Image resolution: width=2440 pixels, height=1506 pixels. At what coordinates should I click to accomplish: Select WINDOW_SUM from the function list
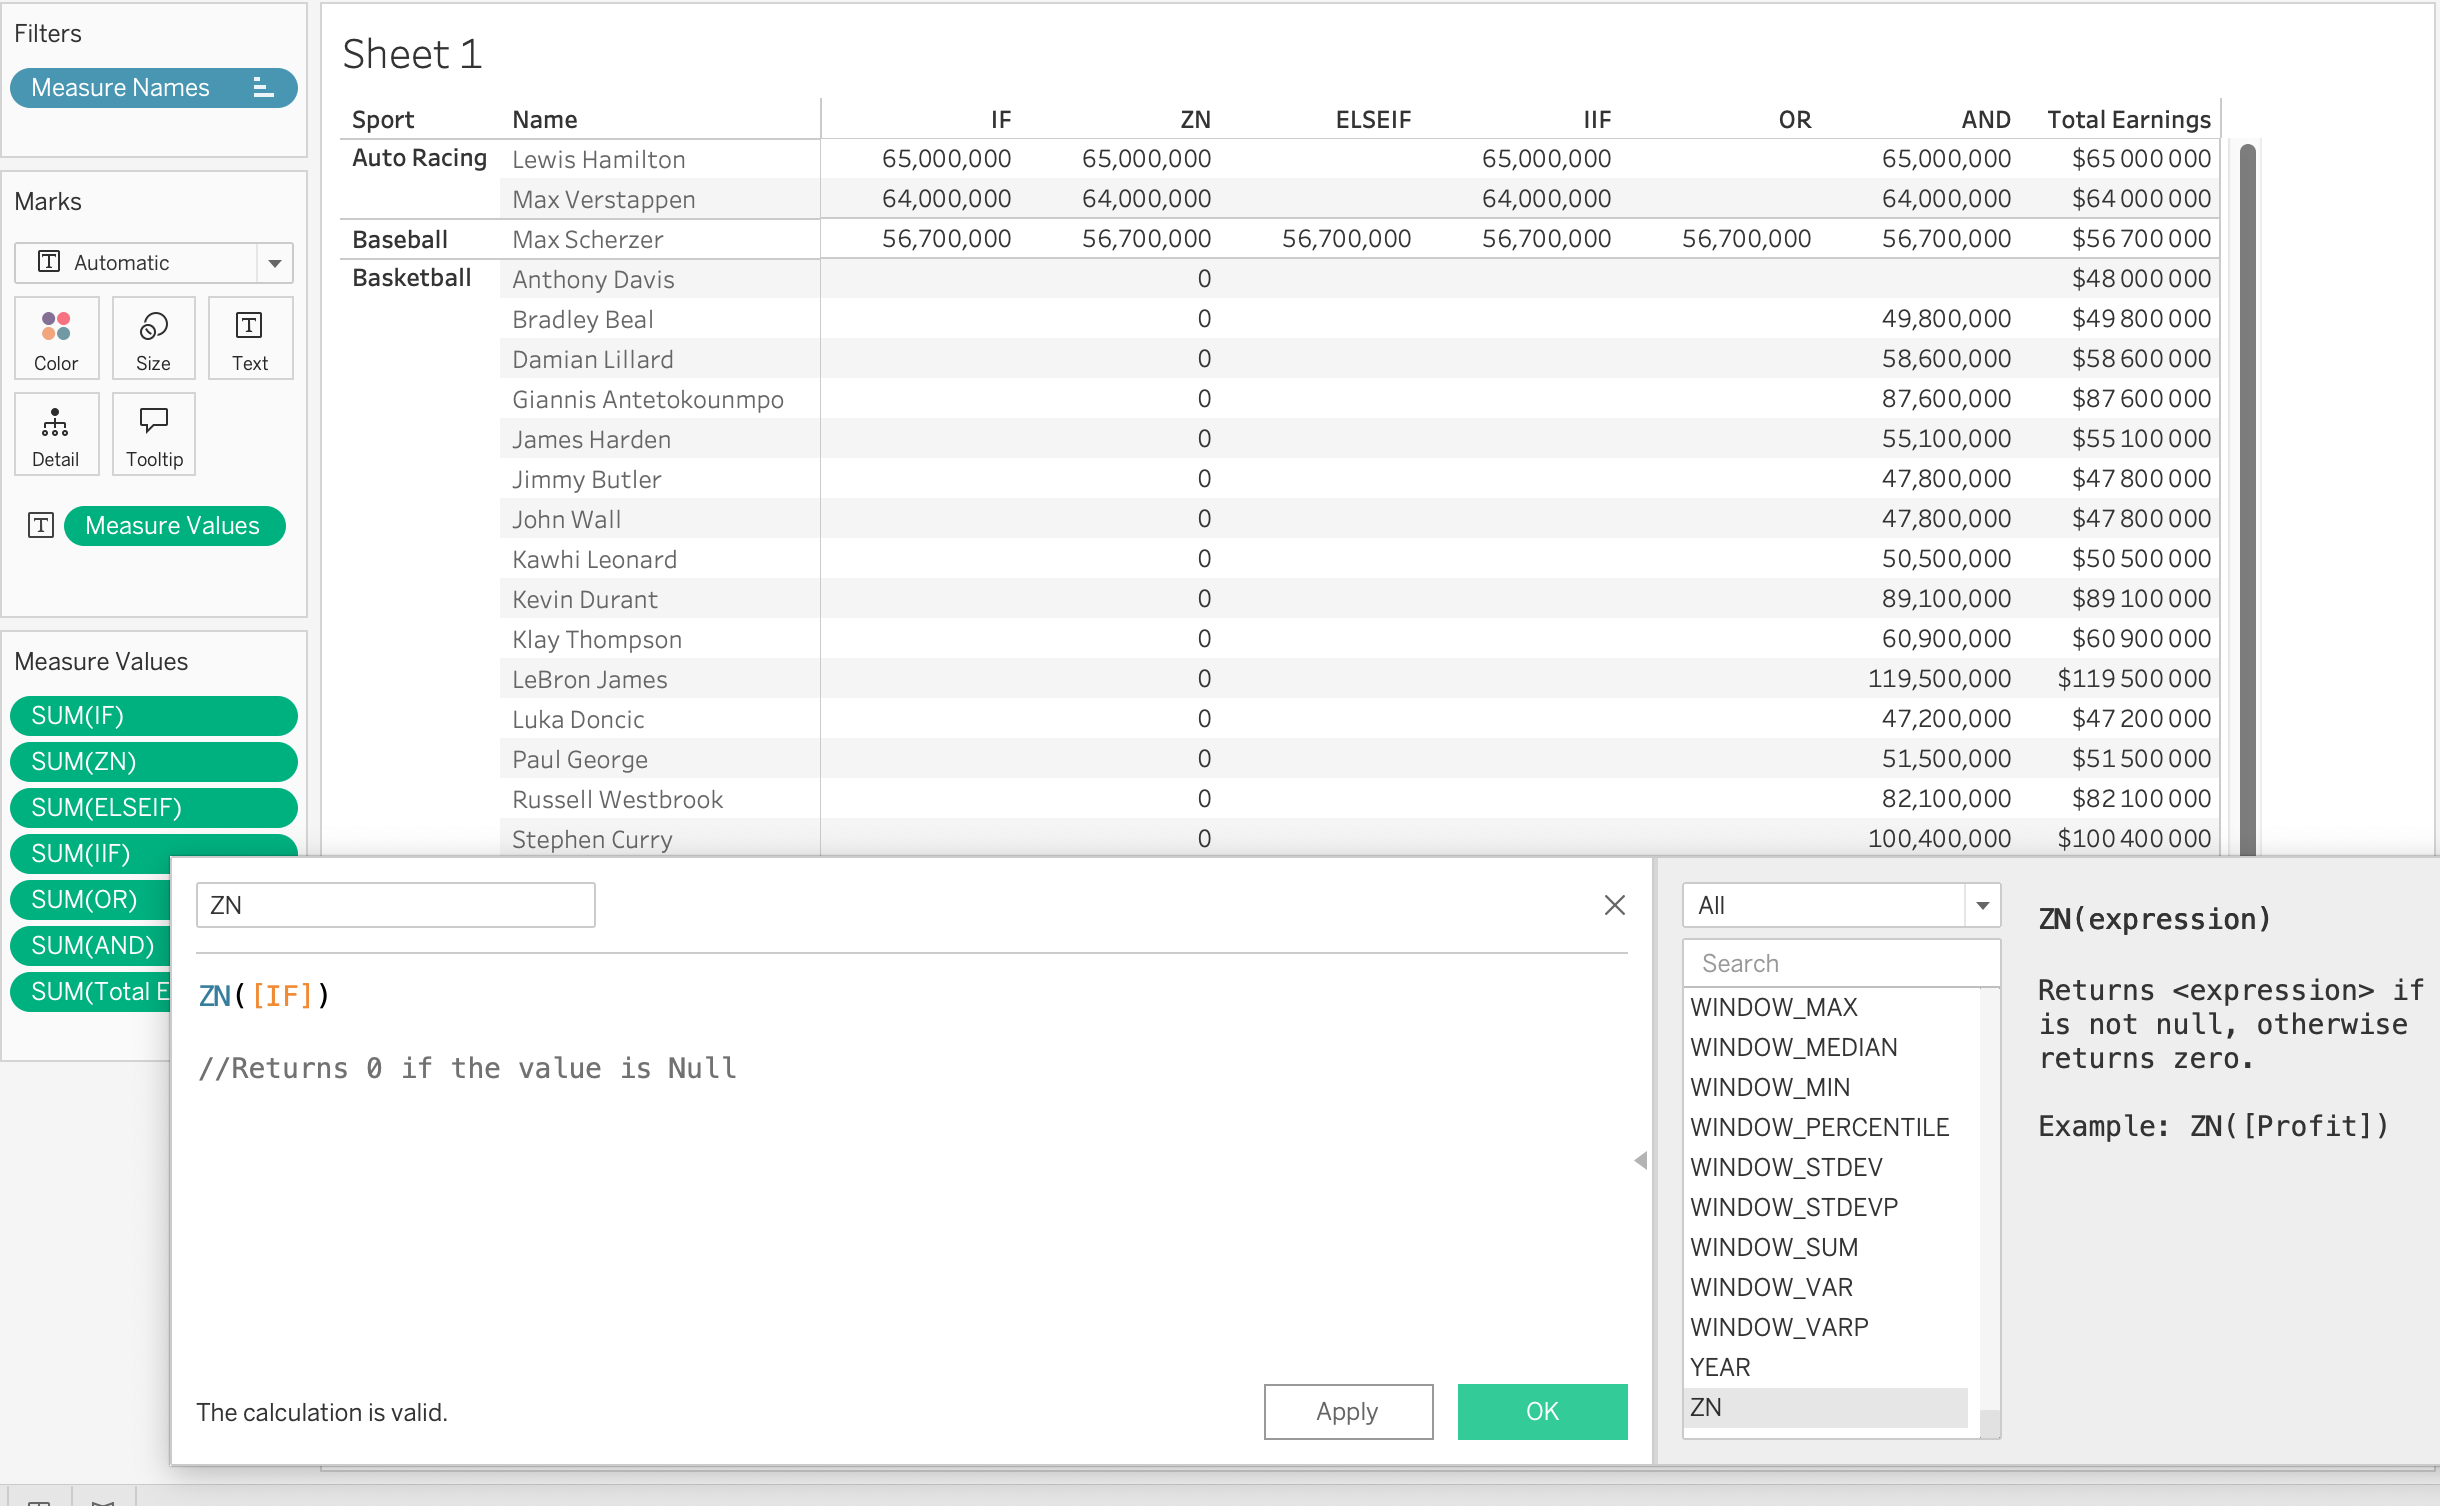pyautogui.click(x=1774, y=1247)
